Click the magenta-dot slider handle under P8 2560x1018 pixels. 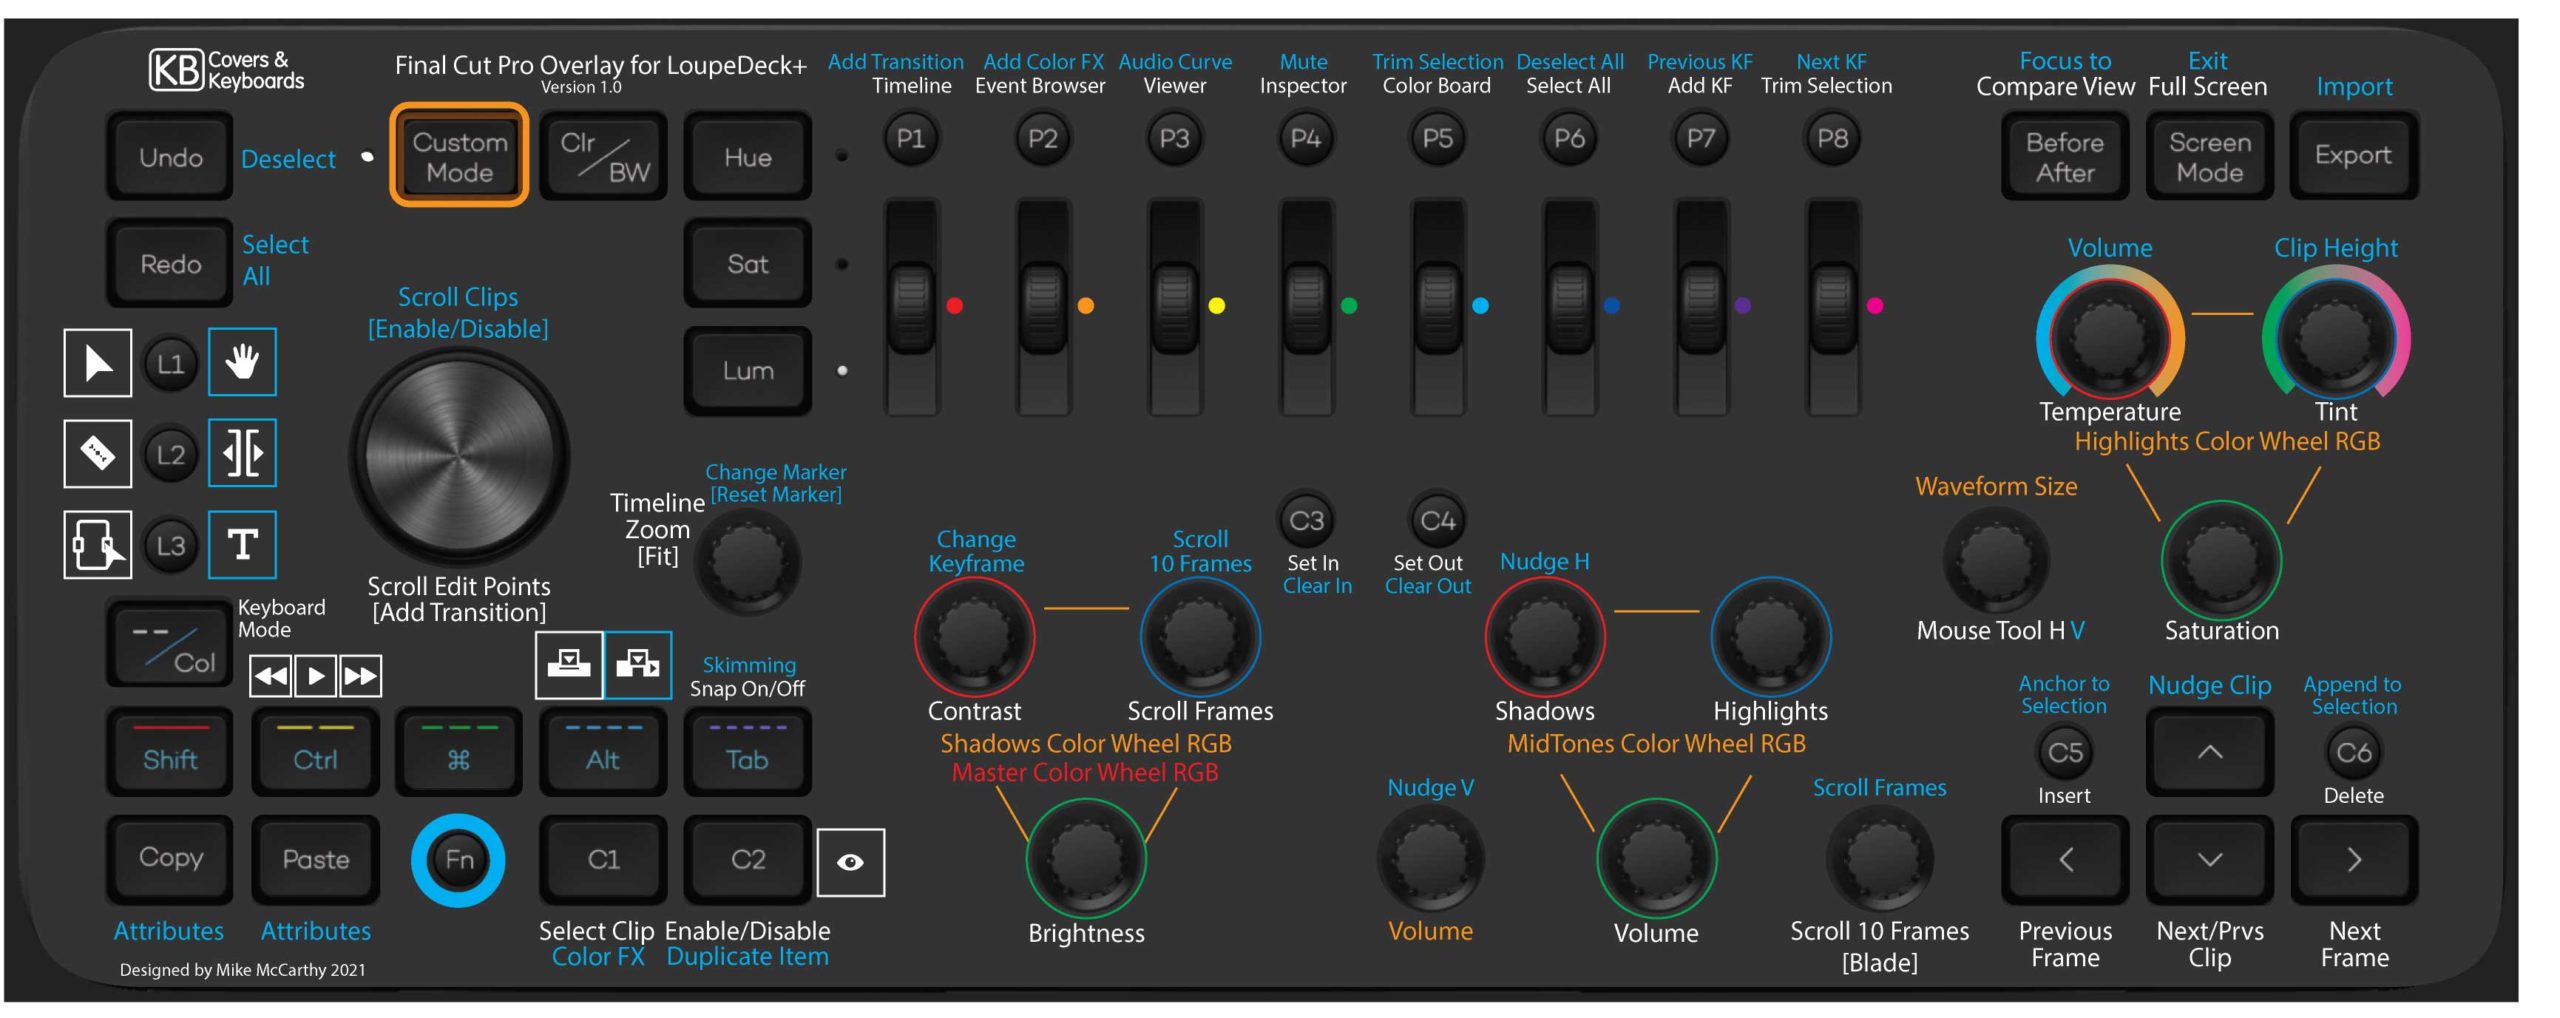pyautogui.click(x=1832, y=307)
